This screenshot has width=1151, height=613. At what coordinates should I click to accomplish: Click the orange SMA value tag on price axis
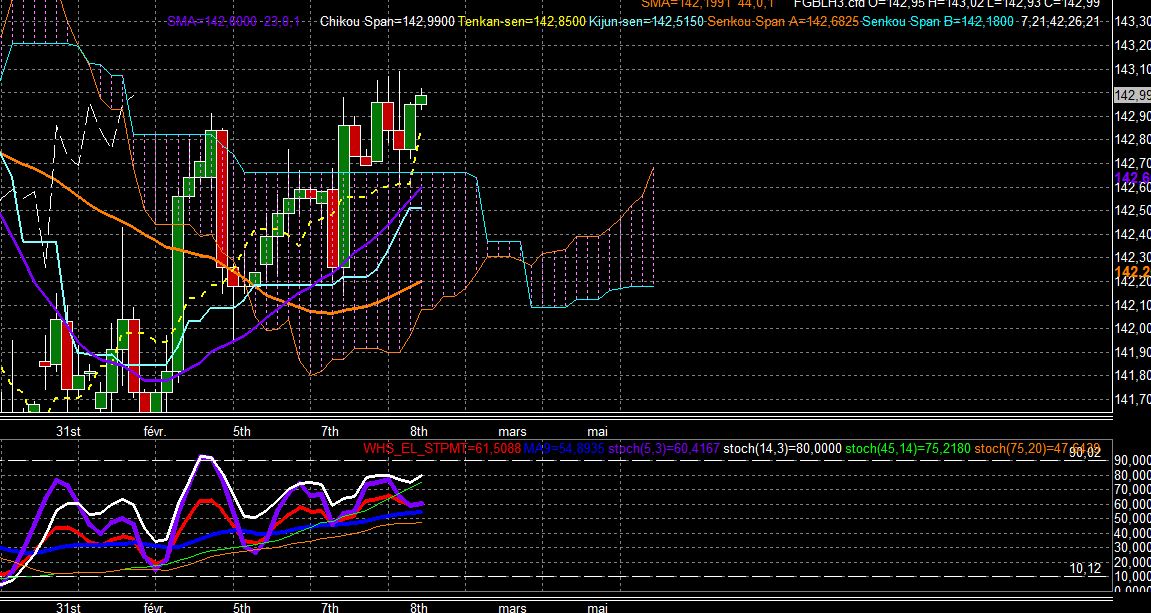[1133, 272]
